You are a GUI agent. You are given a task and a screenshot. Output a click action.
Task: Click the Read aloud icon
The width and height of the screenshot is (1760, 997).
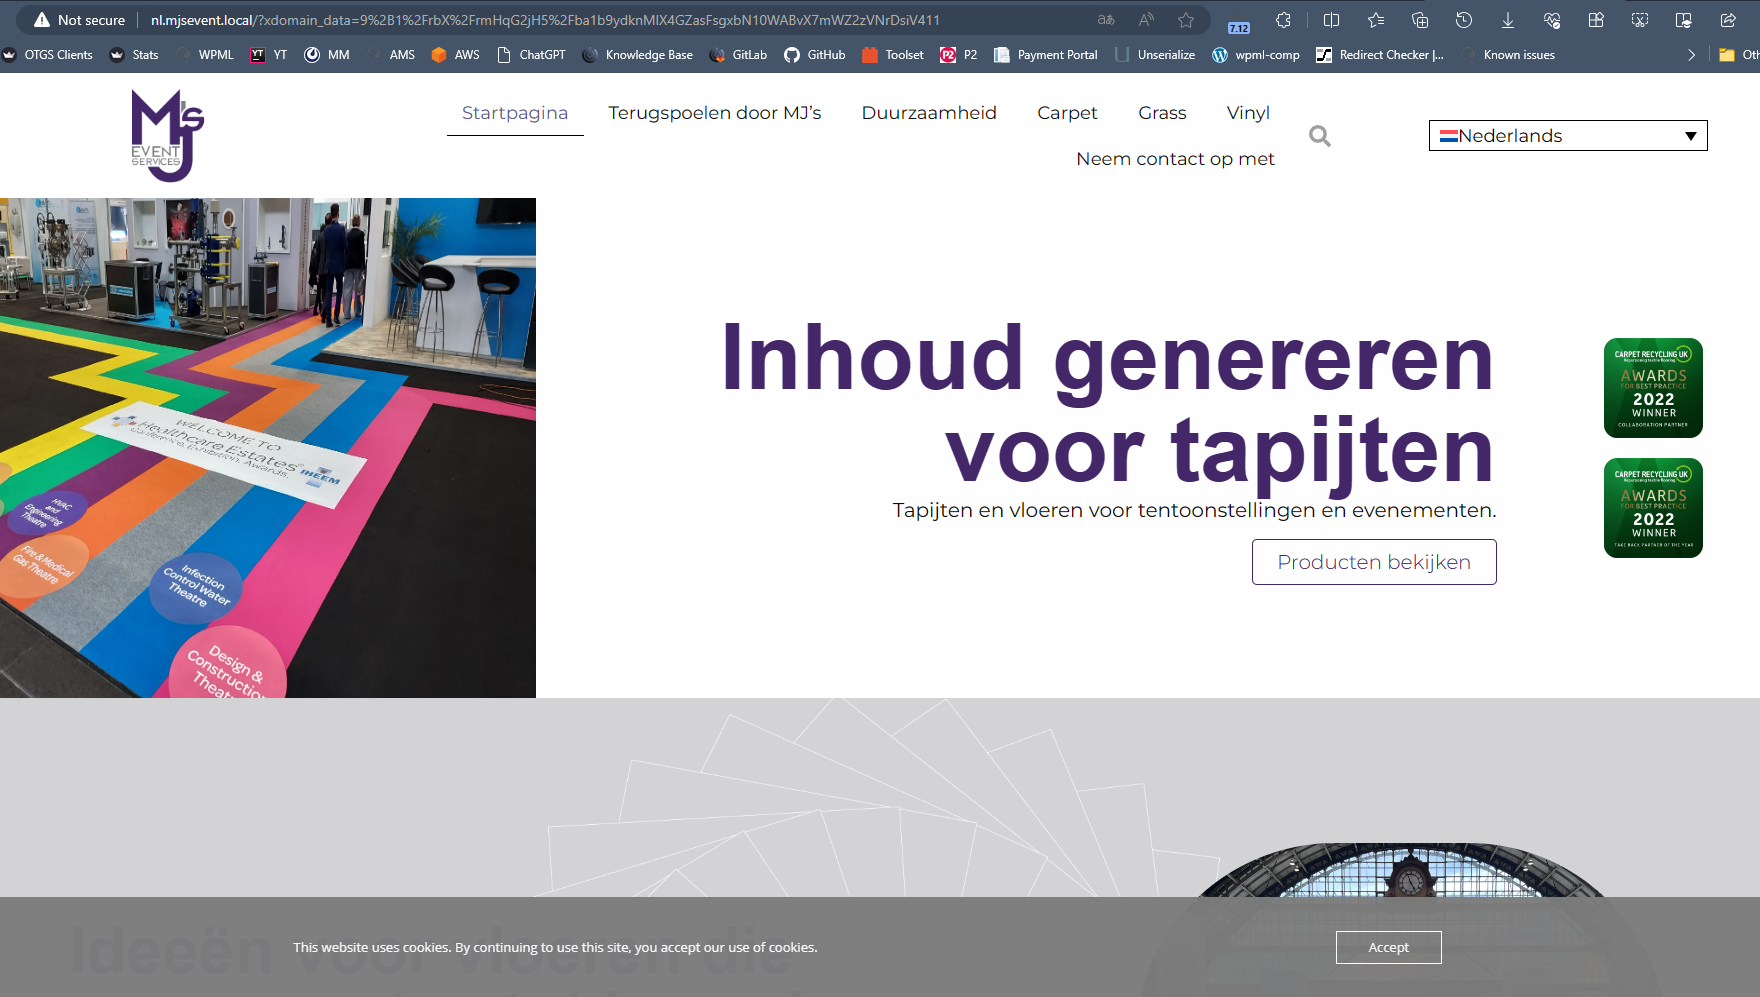coord(1146,20)
